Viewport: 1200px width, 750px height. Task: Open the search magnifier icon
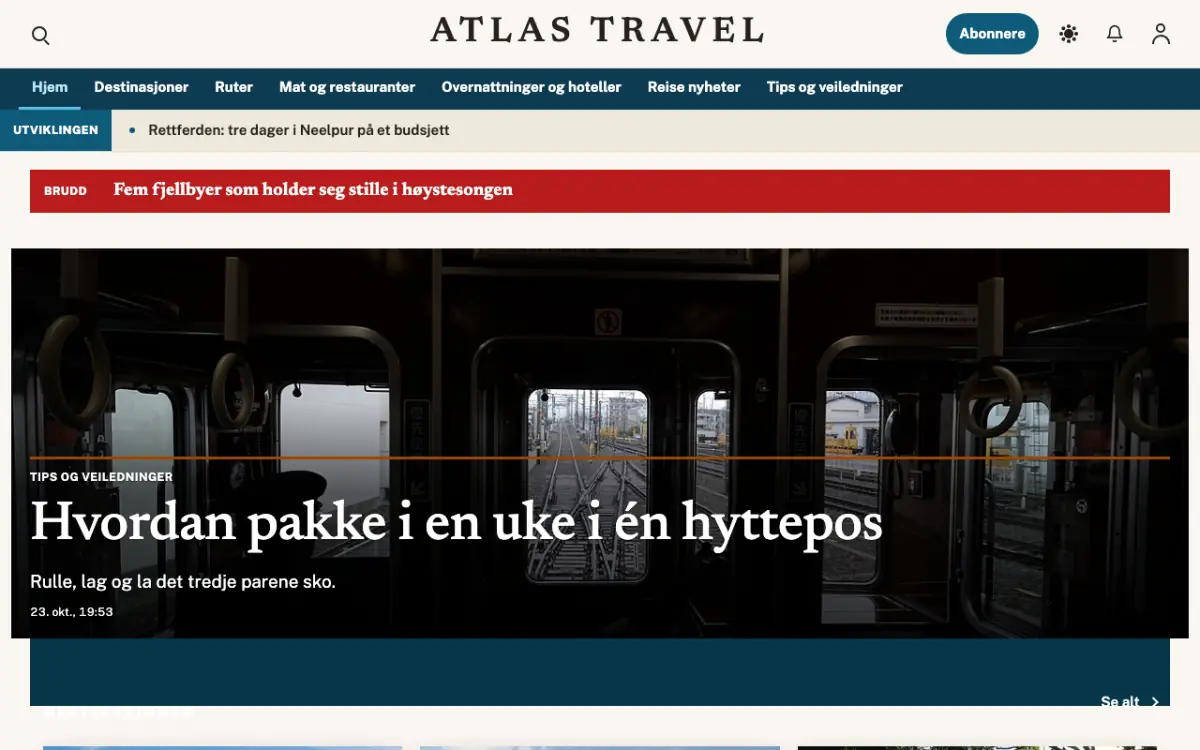(x=41, y=35)
